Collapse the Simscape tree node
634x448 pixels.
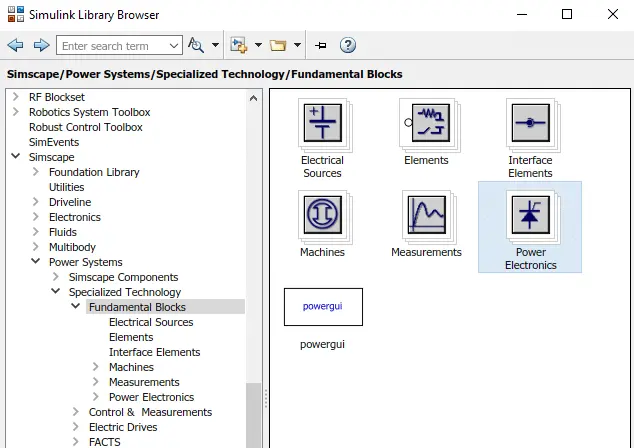coord(15,157)
